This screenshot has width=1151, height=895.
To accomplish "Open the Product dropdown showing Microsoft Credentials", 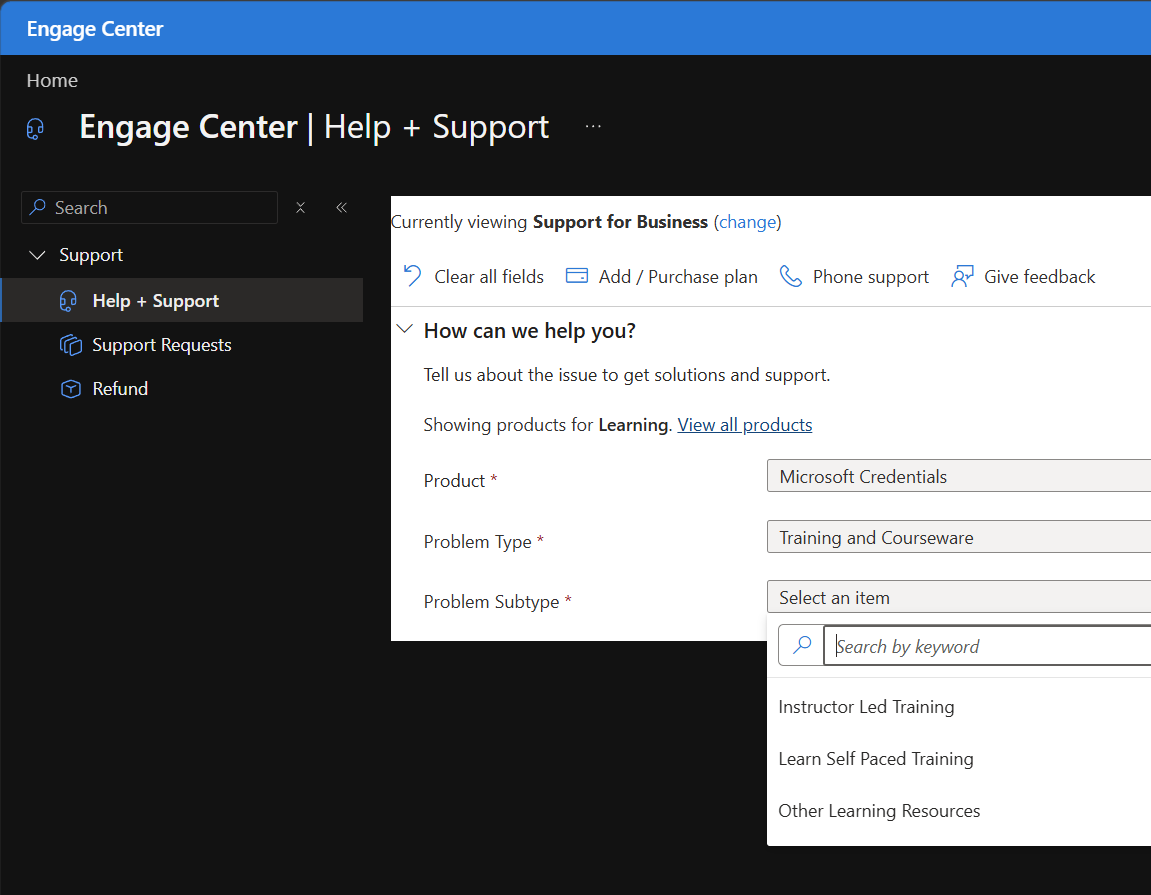I will [959, 476].
